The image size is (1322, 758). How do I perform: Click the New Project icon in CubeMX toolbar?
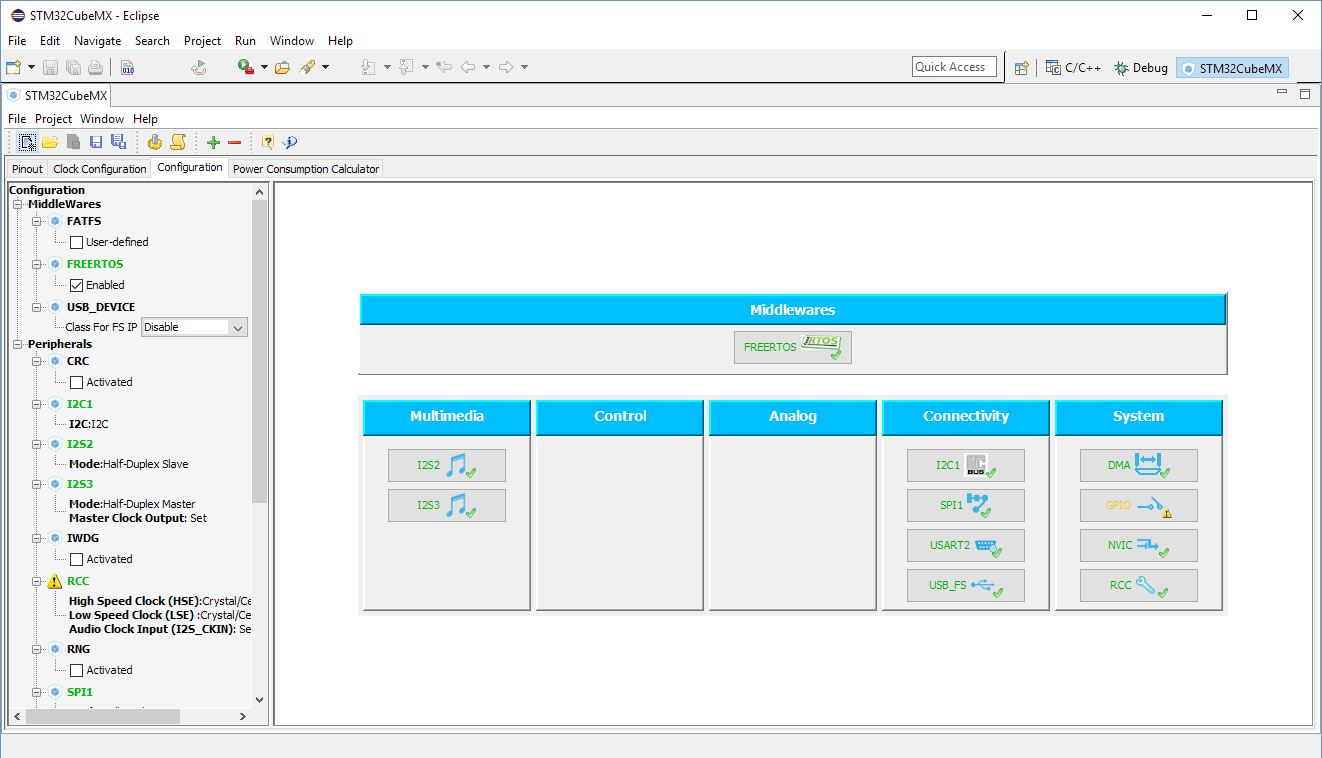pos(28,142)
